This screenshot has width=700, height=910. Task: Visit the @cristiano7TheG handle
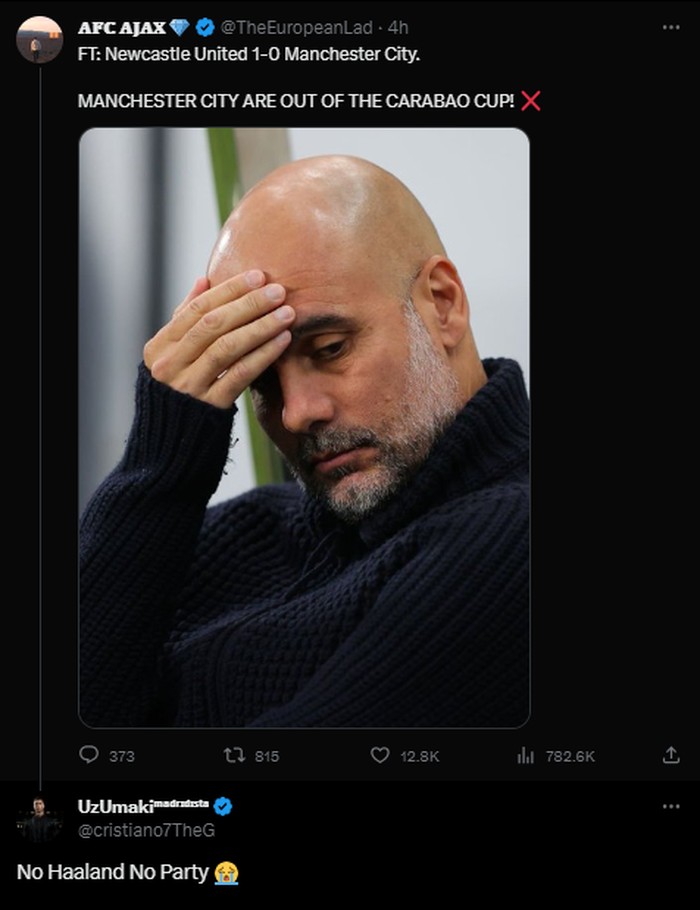[146, 830]
